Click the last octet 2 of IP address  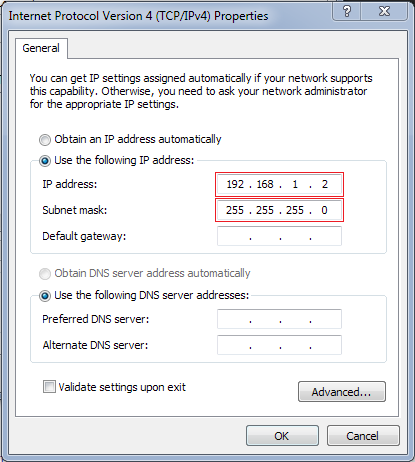coord(325,184)
